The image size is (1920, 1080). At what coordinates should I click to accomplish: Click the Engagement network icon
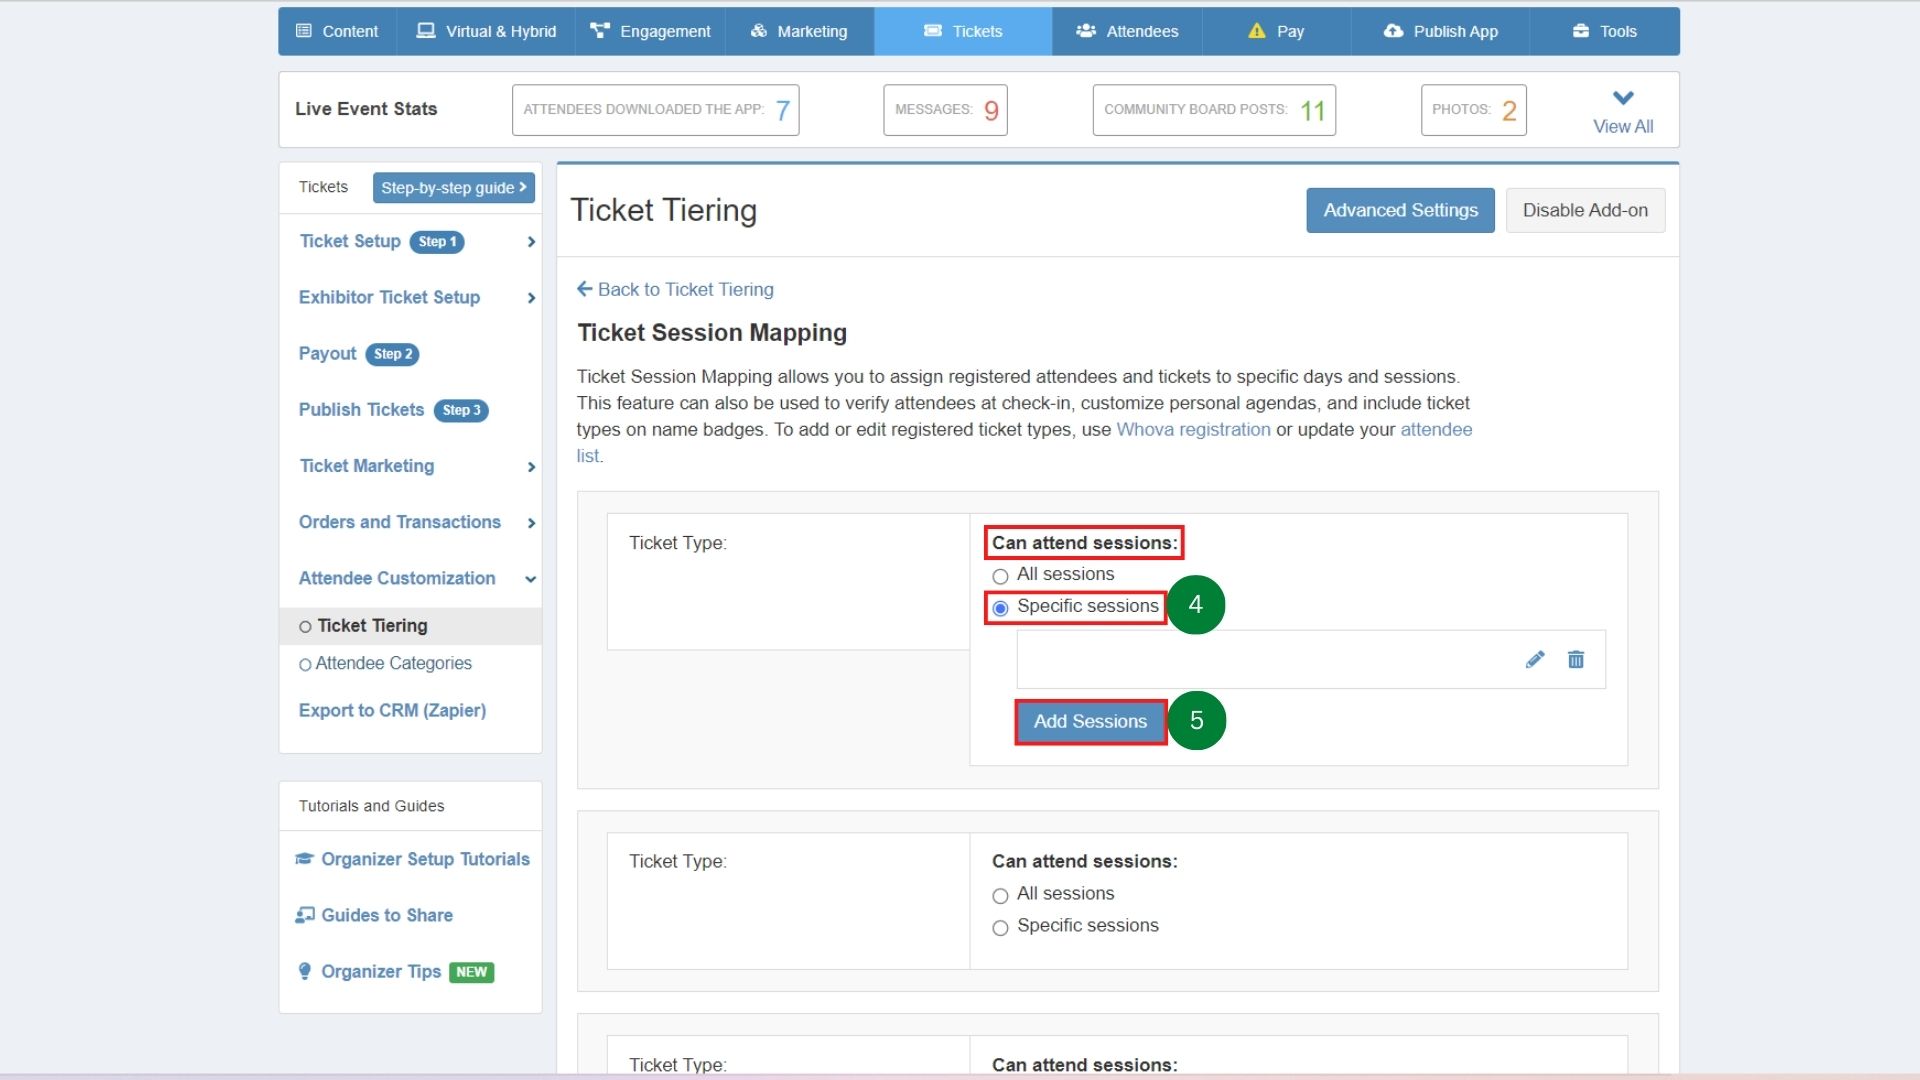tap(600, 31)
